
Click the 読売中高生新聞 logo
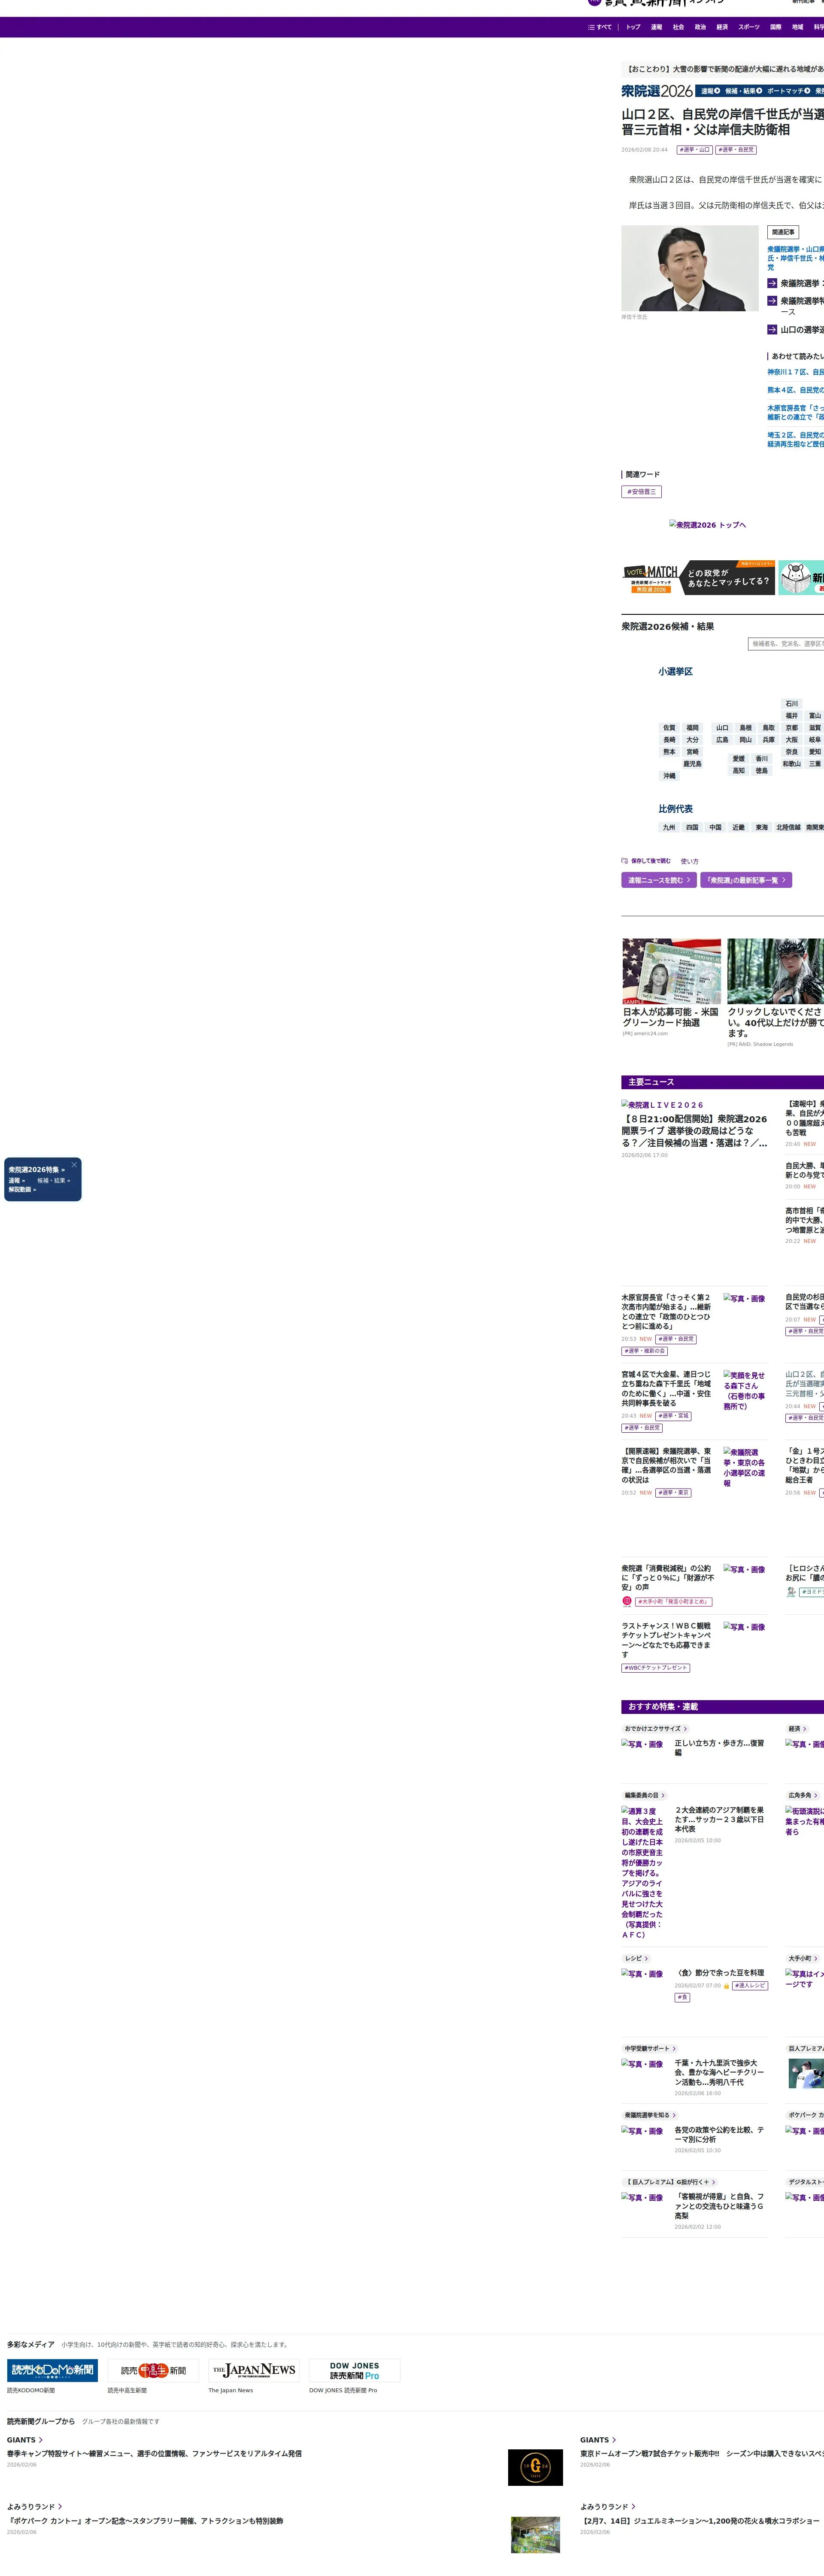153,2370
